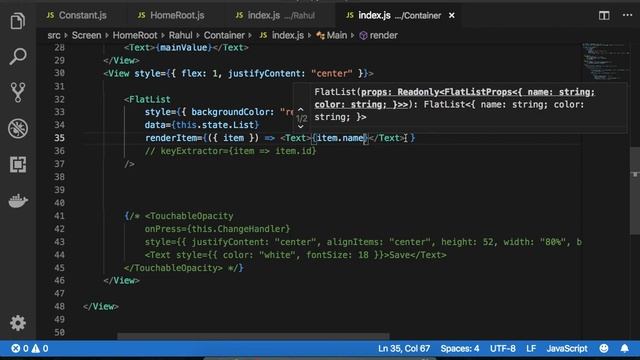
Task: Click the index.js breadcrumb
Action: click(282, 36)
